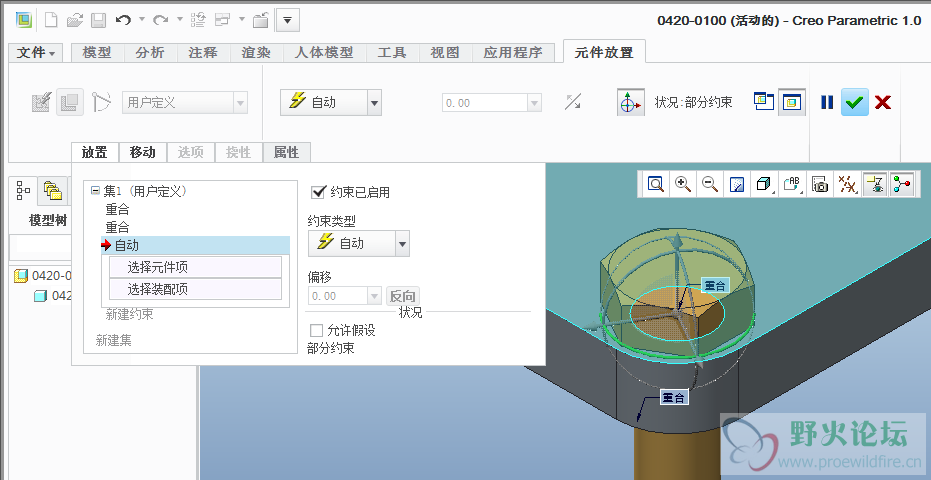The width and height of the screenshot is (931, 480).
Task: Pause the component placement tool
Action: (x=827, y=102)
